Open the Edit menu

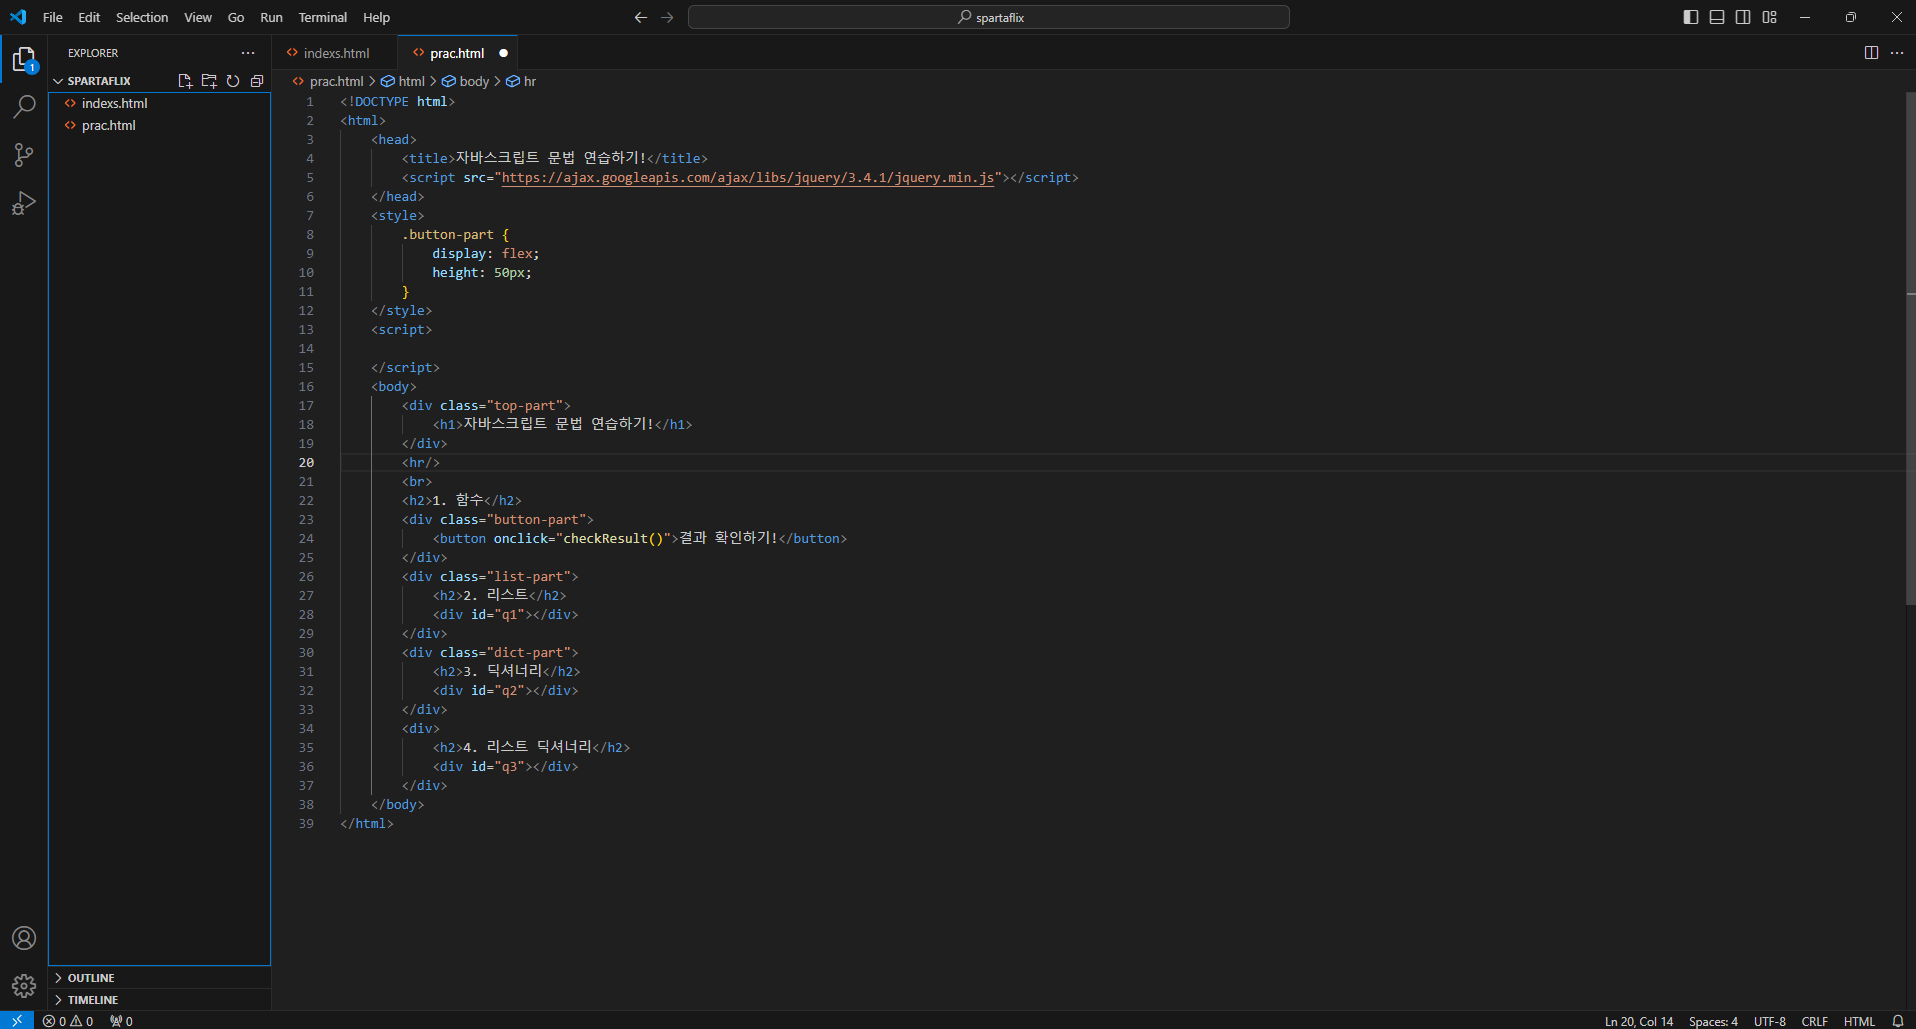89,17
